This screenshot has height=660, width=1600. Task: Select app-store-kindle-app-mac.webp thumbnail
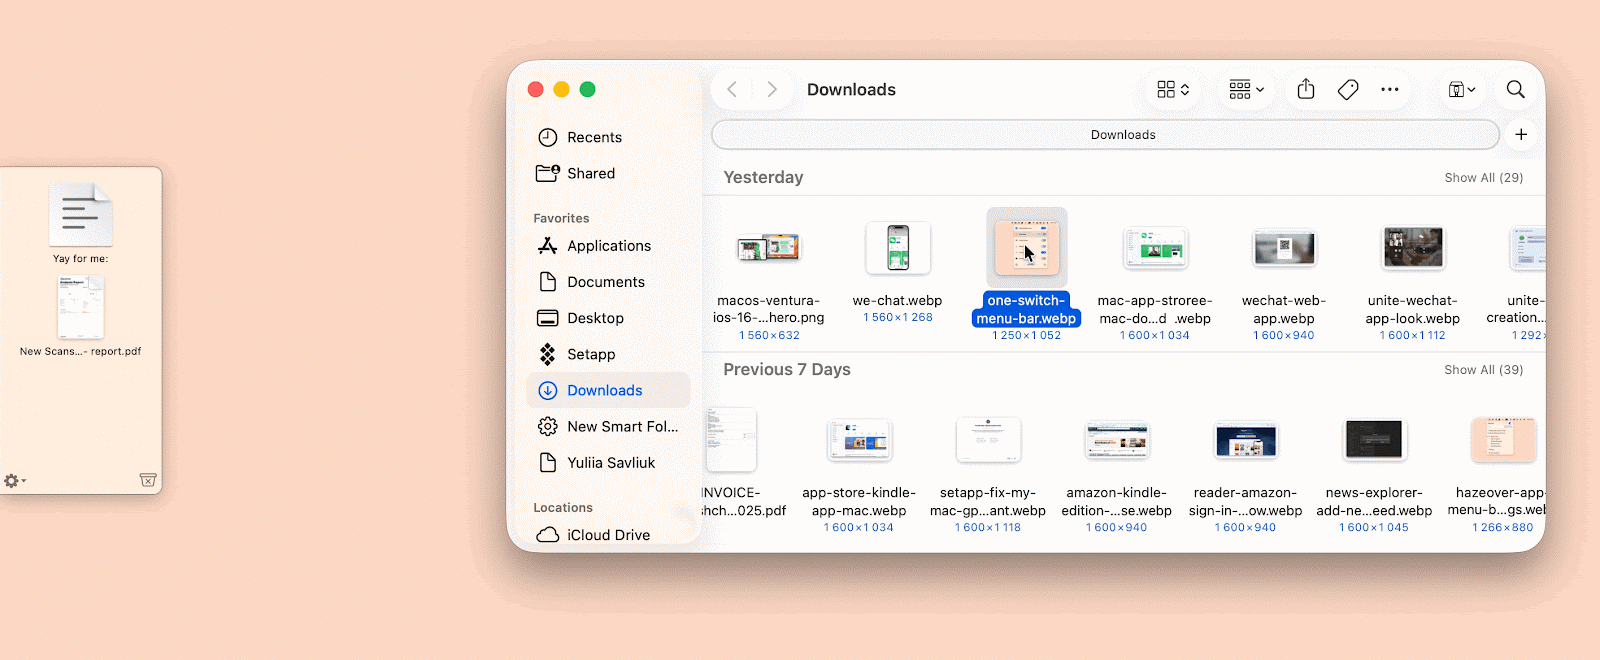pyautogui.click(x=859, y=440)
